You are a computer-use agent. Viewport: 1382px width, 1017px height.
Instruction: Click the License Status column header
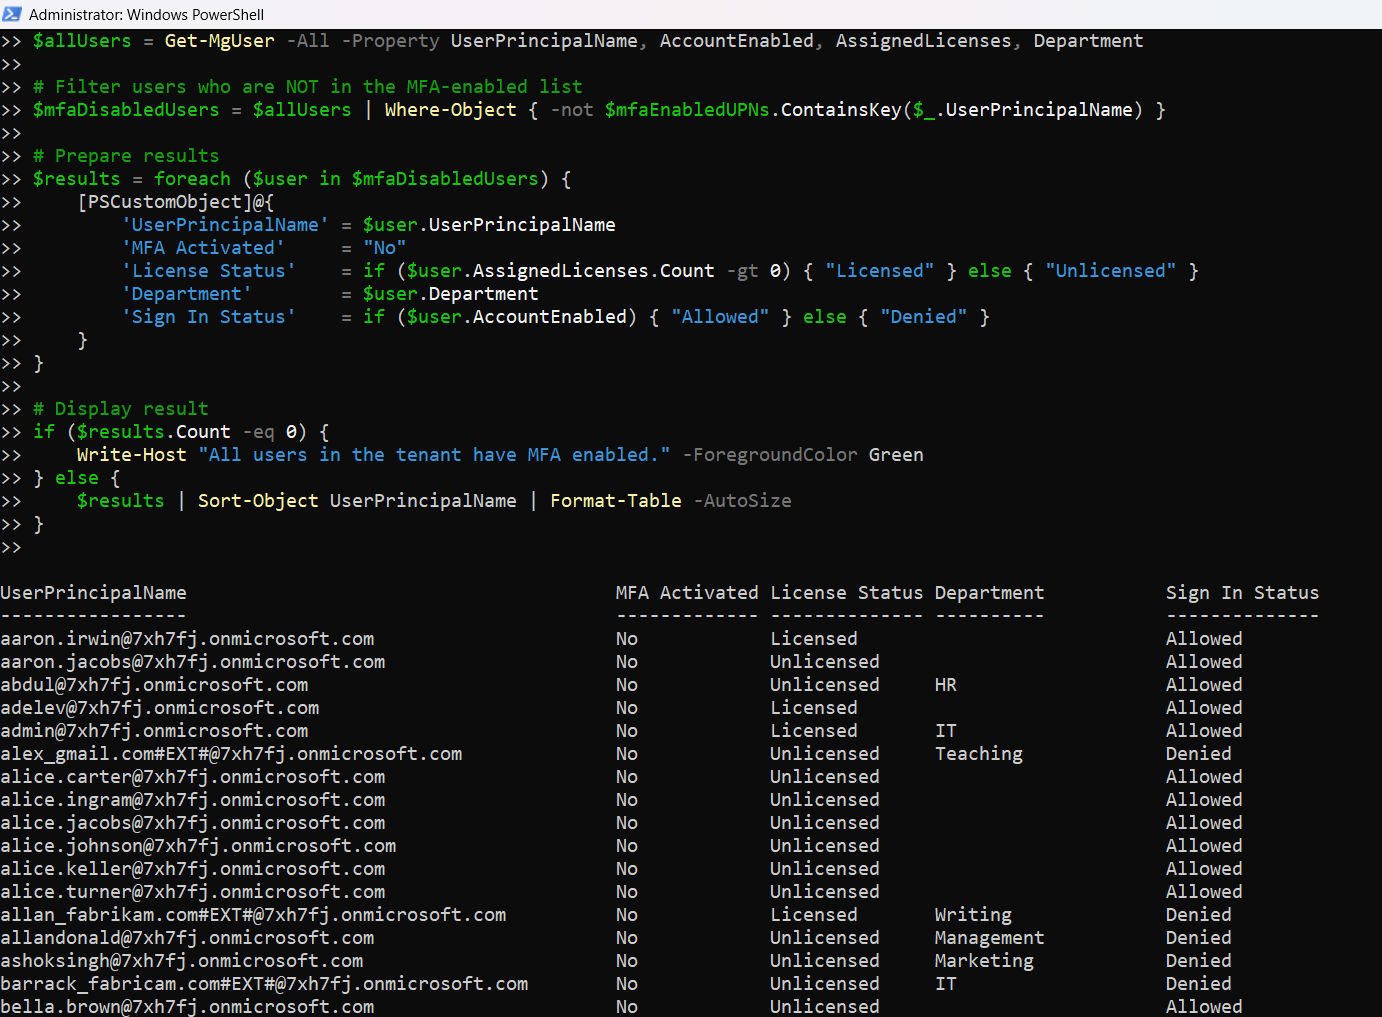[x=846, y=593]
